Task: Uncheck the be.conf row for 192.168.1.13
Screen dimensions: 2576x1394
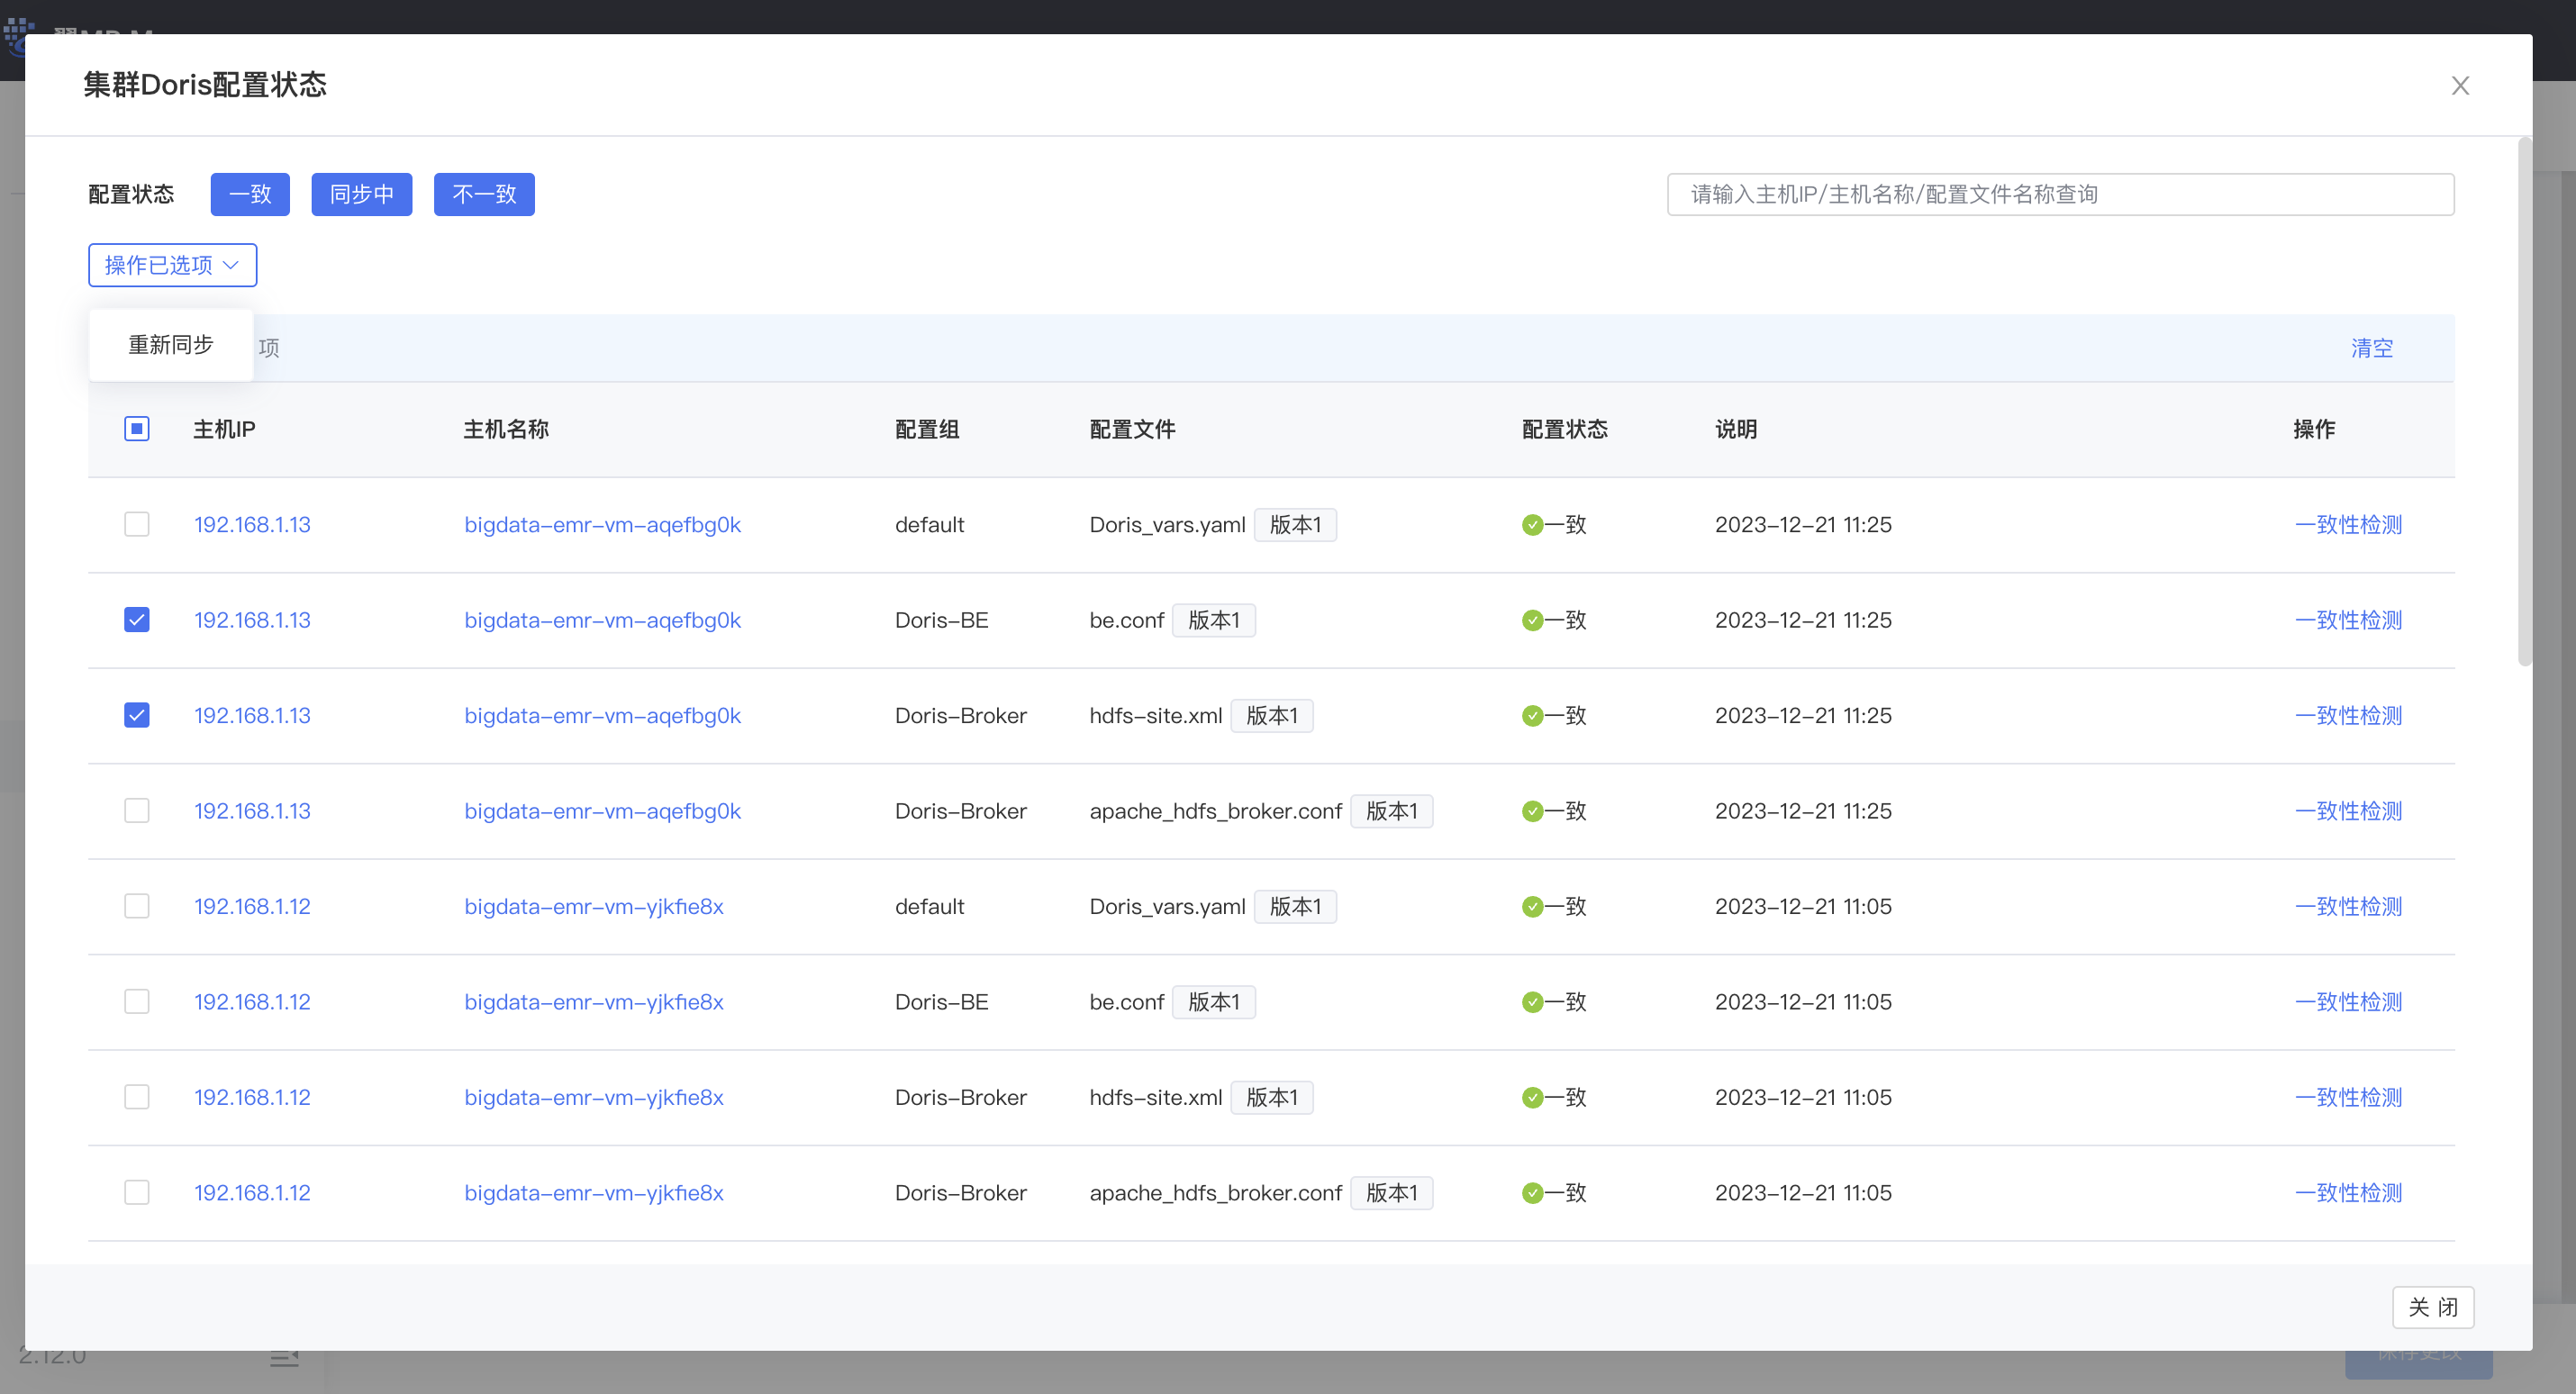Action: [x=137, y=620]
